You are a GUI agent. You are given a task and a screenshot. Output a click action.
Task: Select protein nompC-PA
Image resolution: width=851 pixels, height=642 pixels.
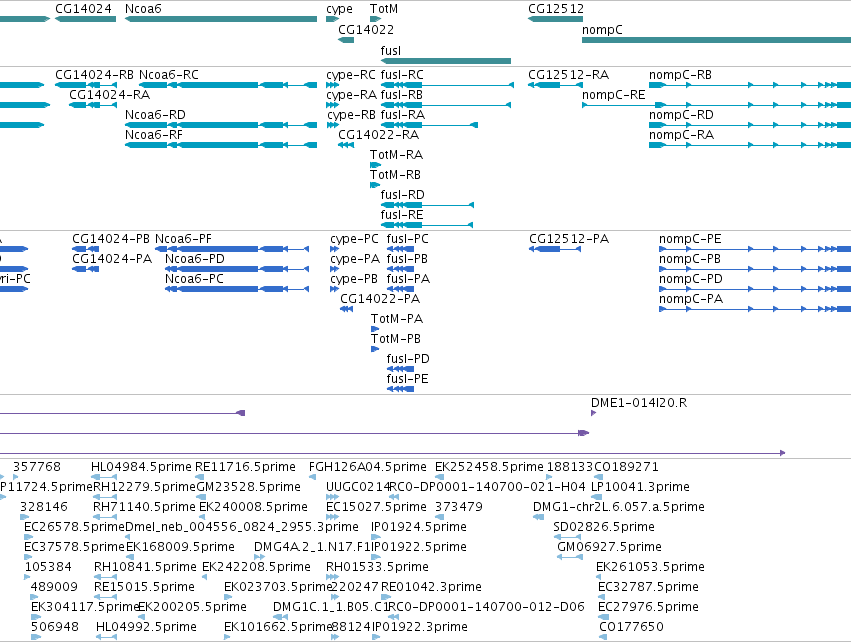pos(755,309)
